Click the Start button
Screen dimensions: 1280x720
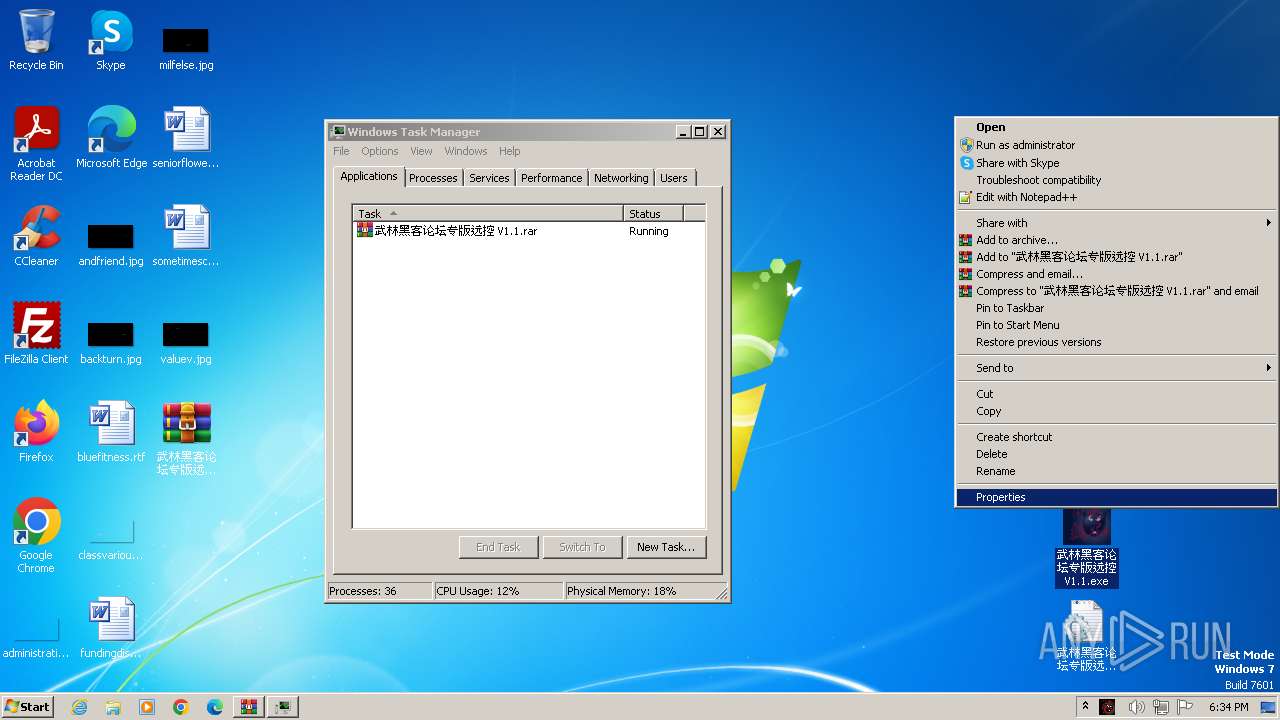click(x=28, y=707)
